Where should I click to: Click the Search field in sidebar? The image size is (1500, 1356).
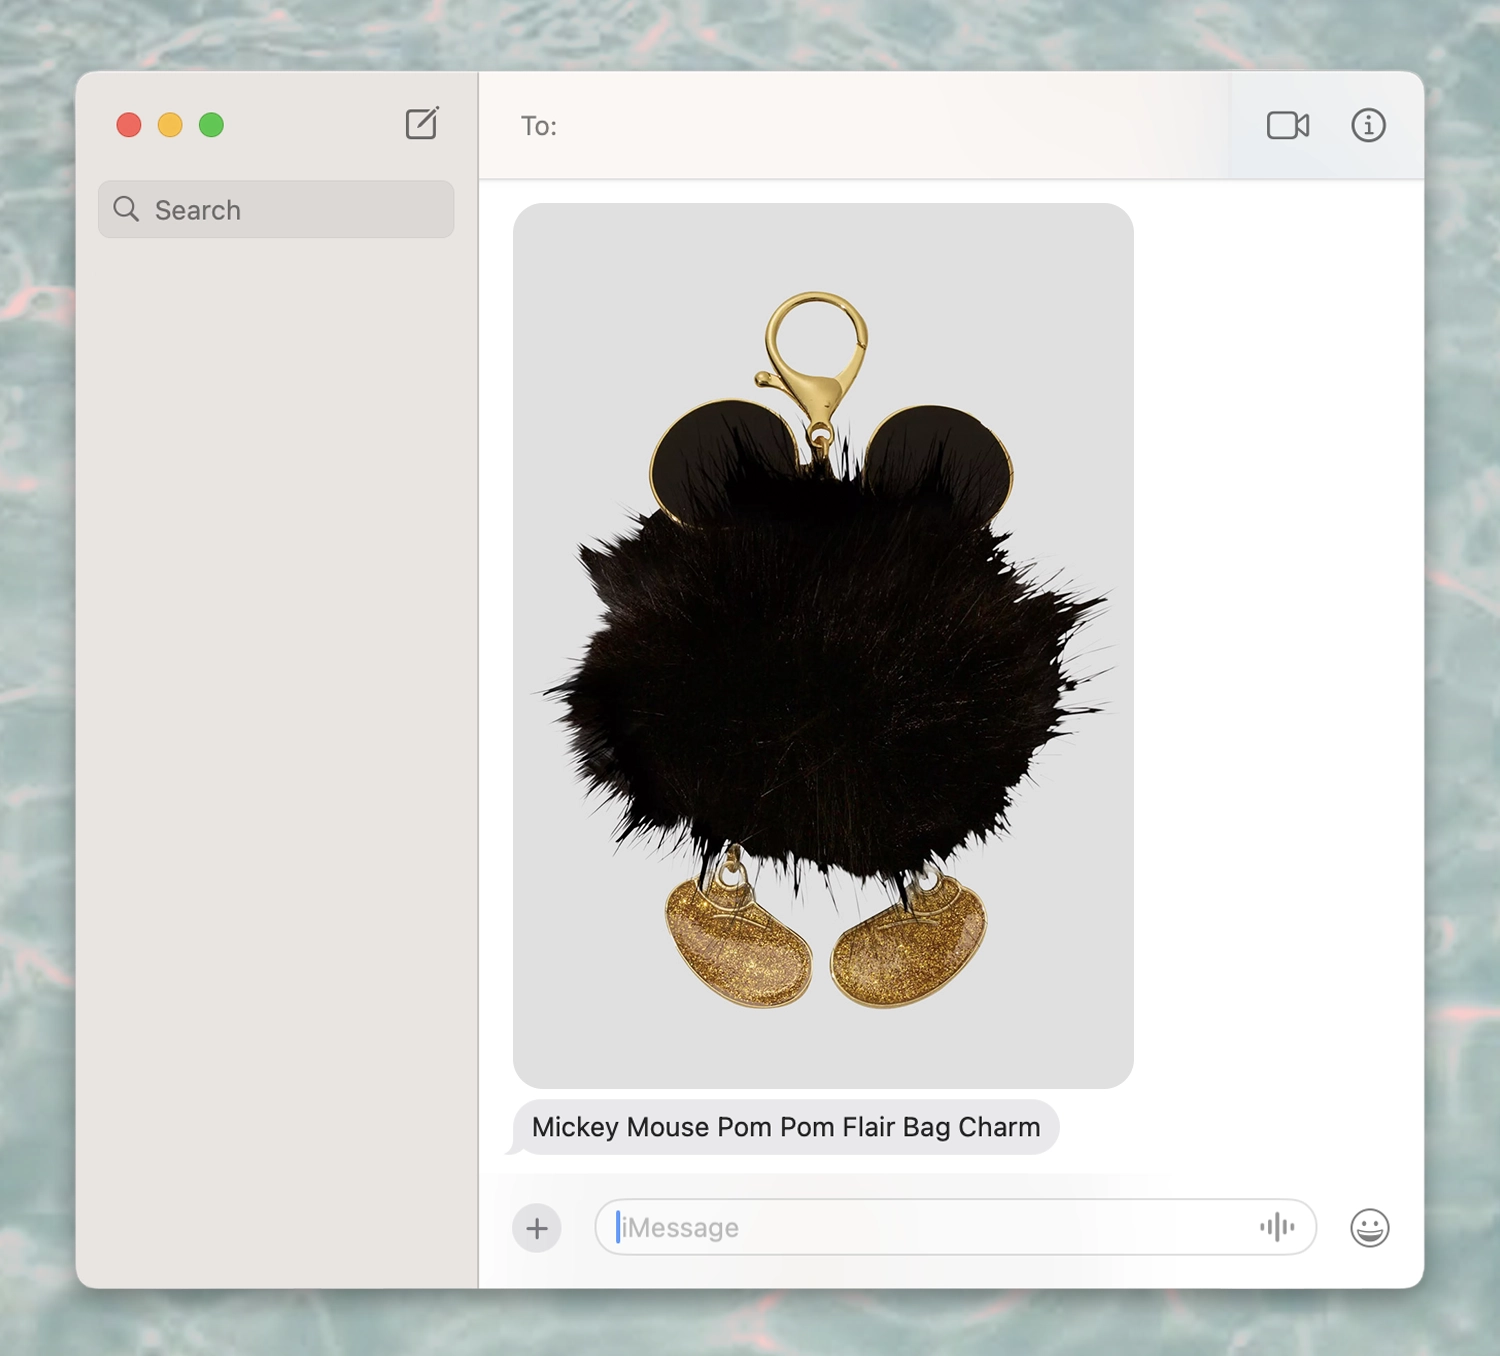click(276, 209)
